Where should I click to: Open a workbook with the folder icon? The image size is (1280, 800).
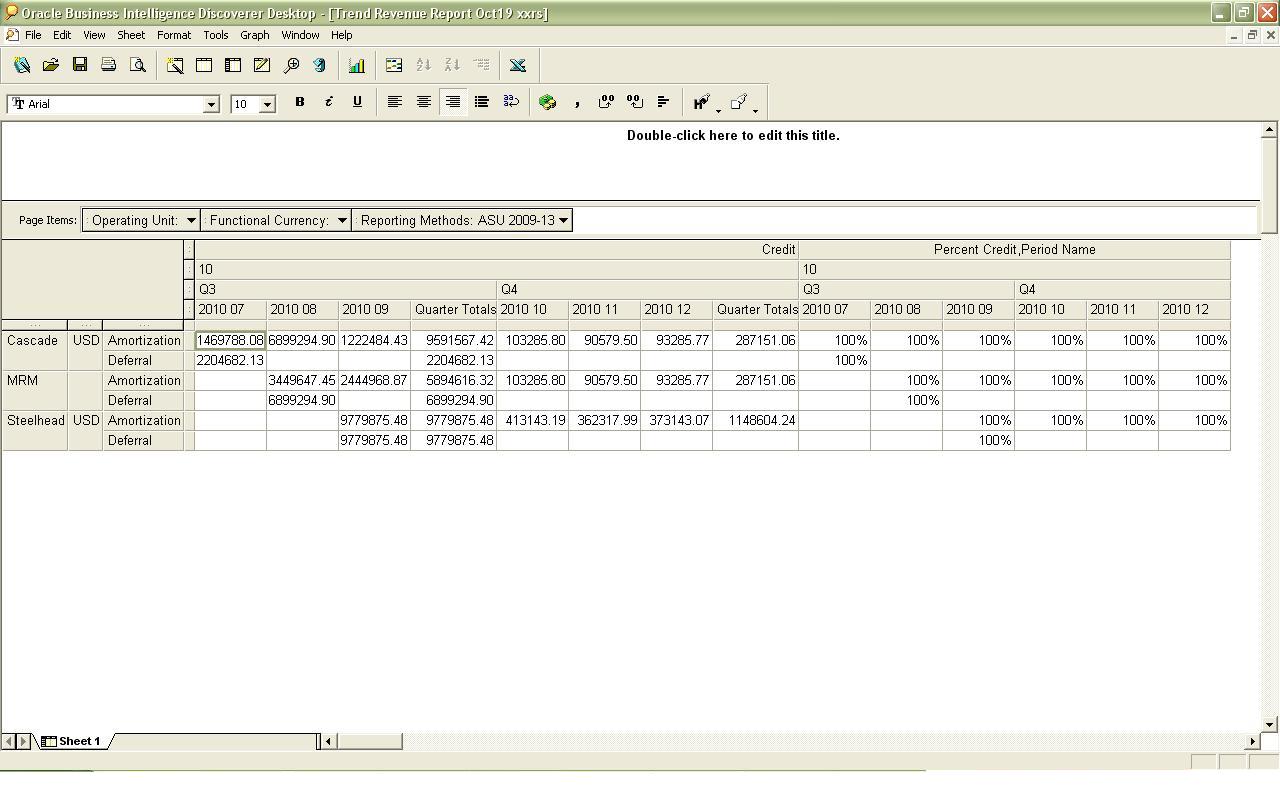coord(51,65)
